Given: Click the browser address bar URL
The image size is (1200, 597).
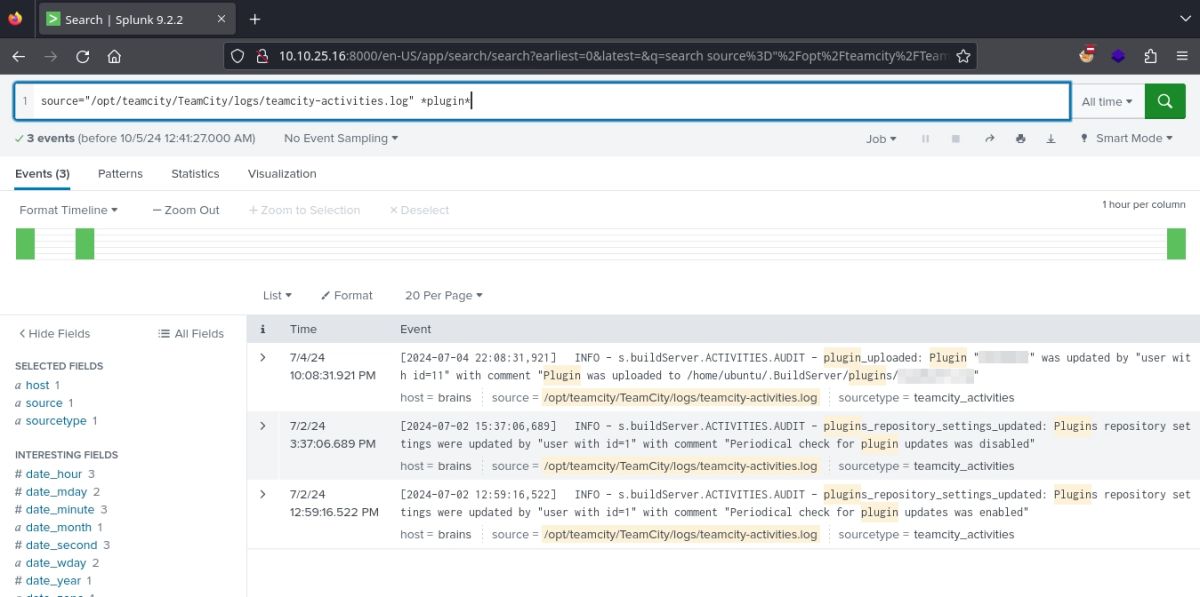Looking at the screenshot, I should 612,57.
